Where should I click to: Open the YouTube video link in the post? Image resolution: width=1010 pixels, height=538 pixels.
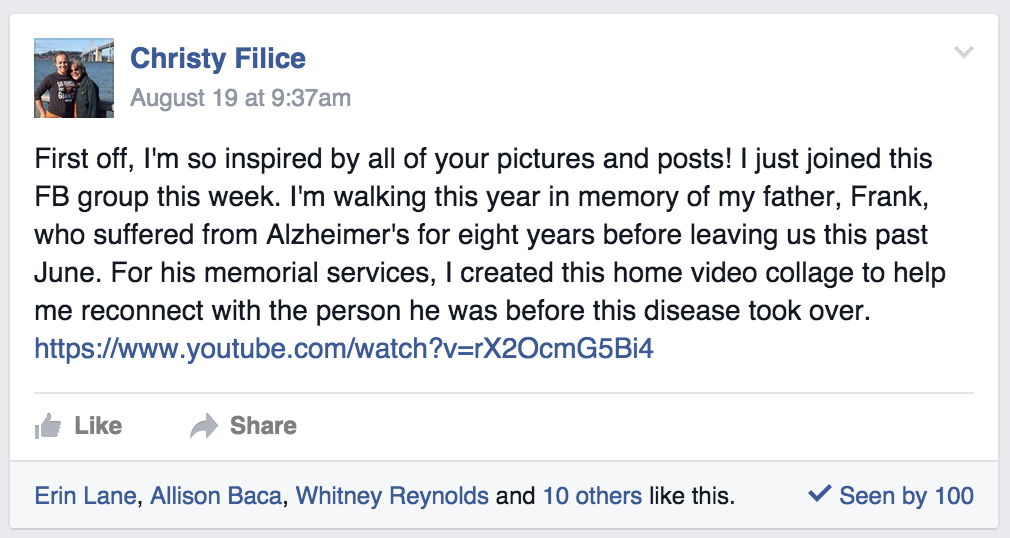click(x=344, y=349)
